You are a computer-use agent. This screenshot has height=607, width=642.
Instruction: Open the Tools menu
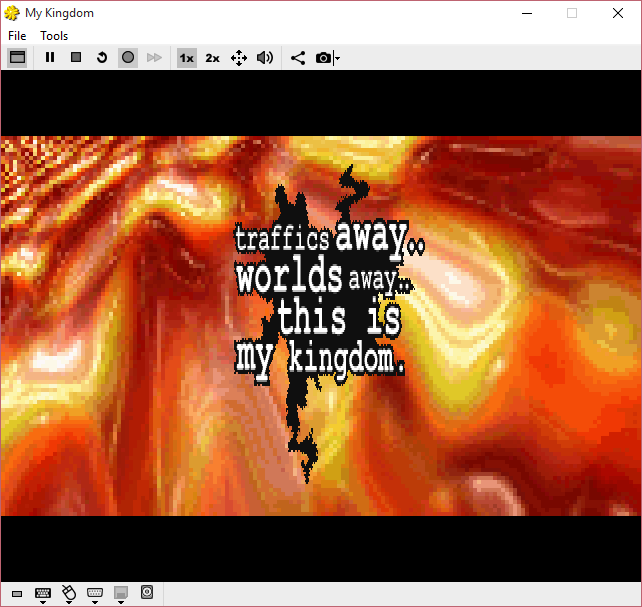54,36
